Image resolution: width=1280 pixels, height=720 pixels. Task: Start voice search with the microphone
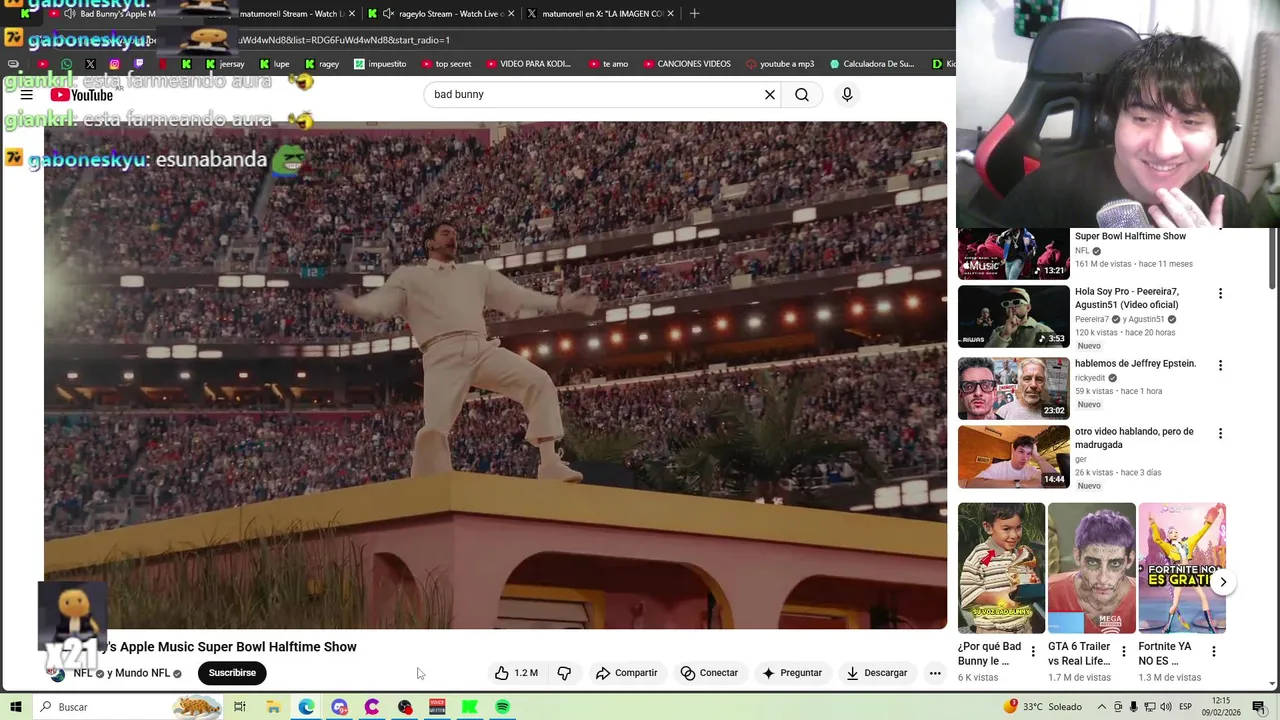coord(847,94)
